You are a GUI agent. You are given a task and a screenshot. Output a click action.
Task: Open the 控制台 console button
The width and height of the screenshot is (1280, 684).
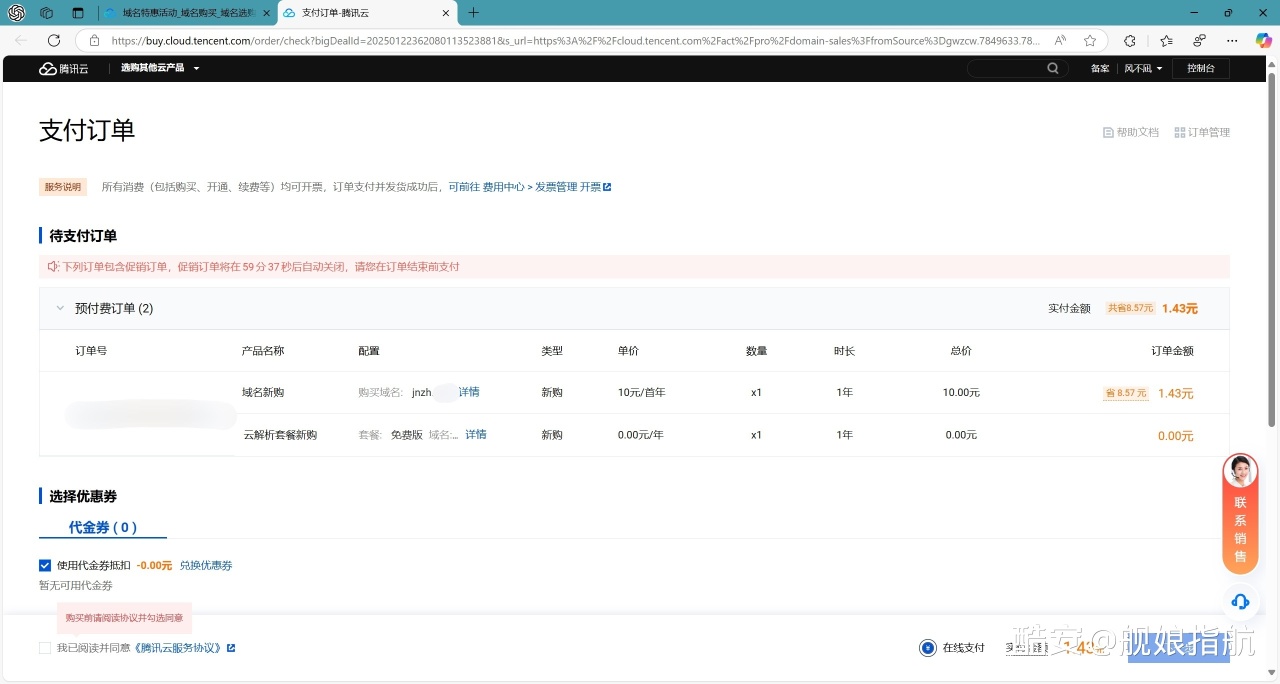pos(1201,68)
